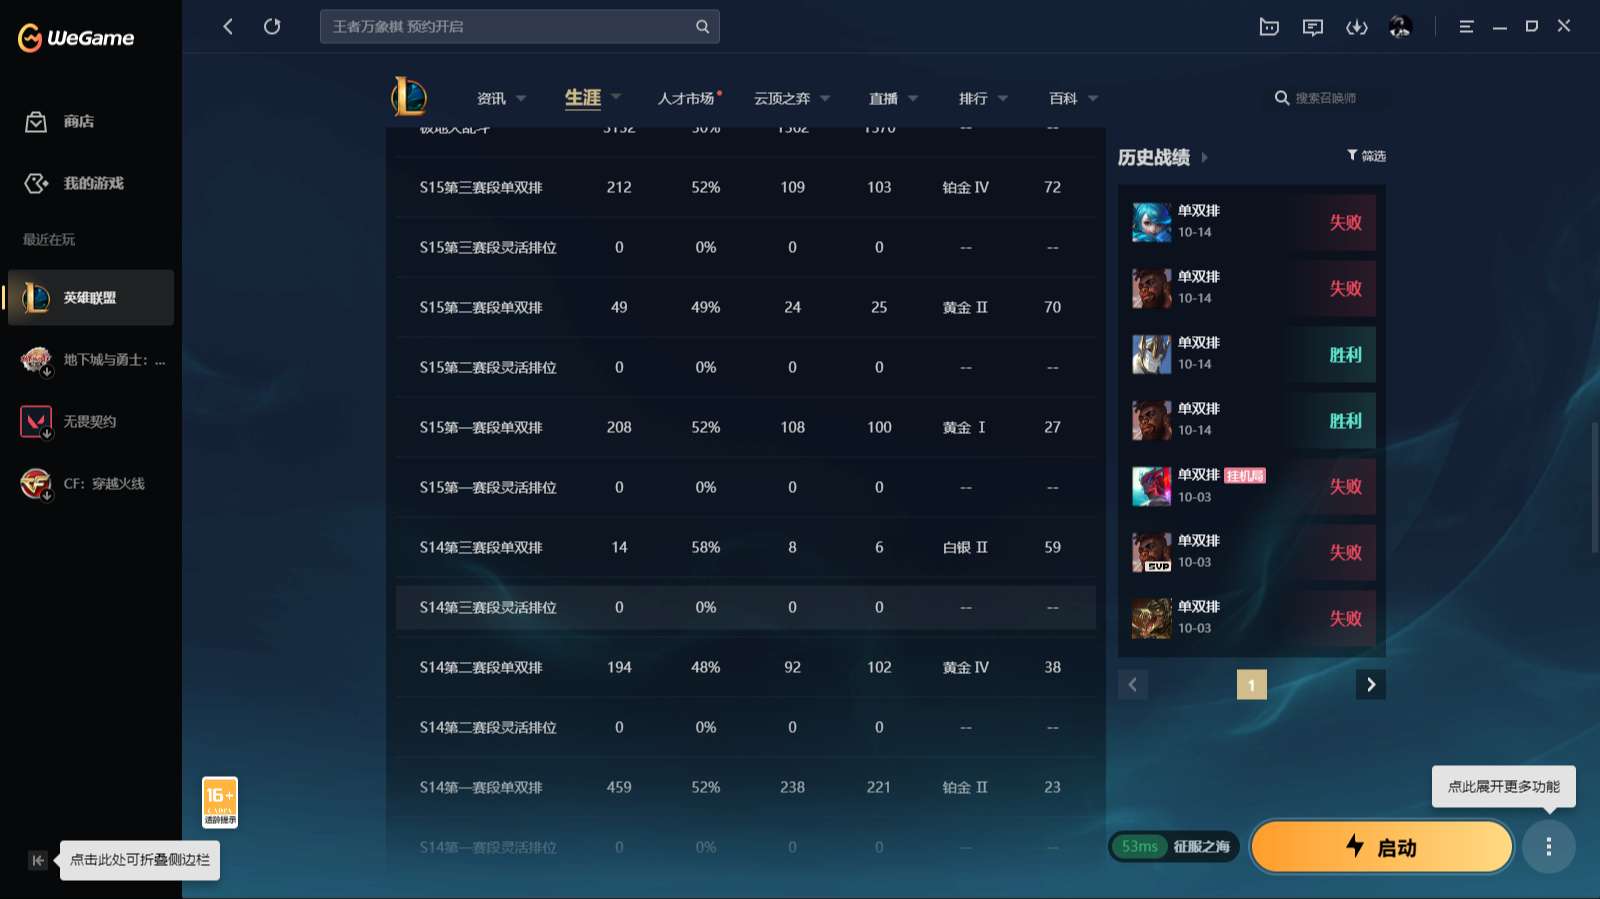Screen dimensions: 1600x899
Task: Expand the 百科 dropdown menu
Action: [1073, 98]
